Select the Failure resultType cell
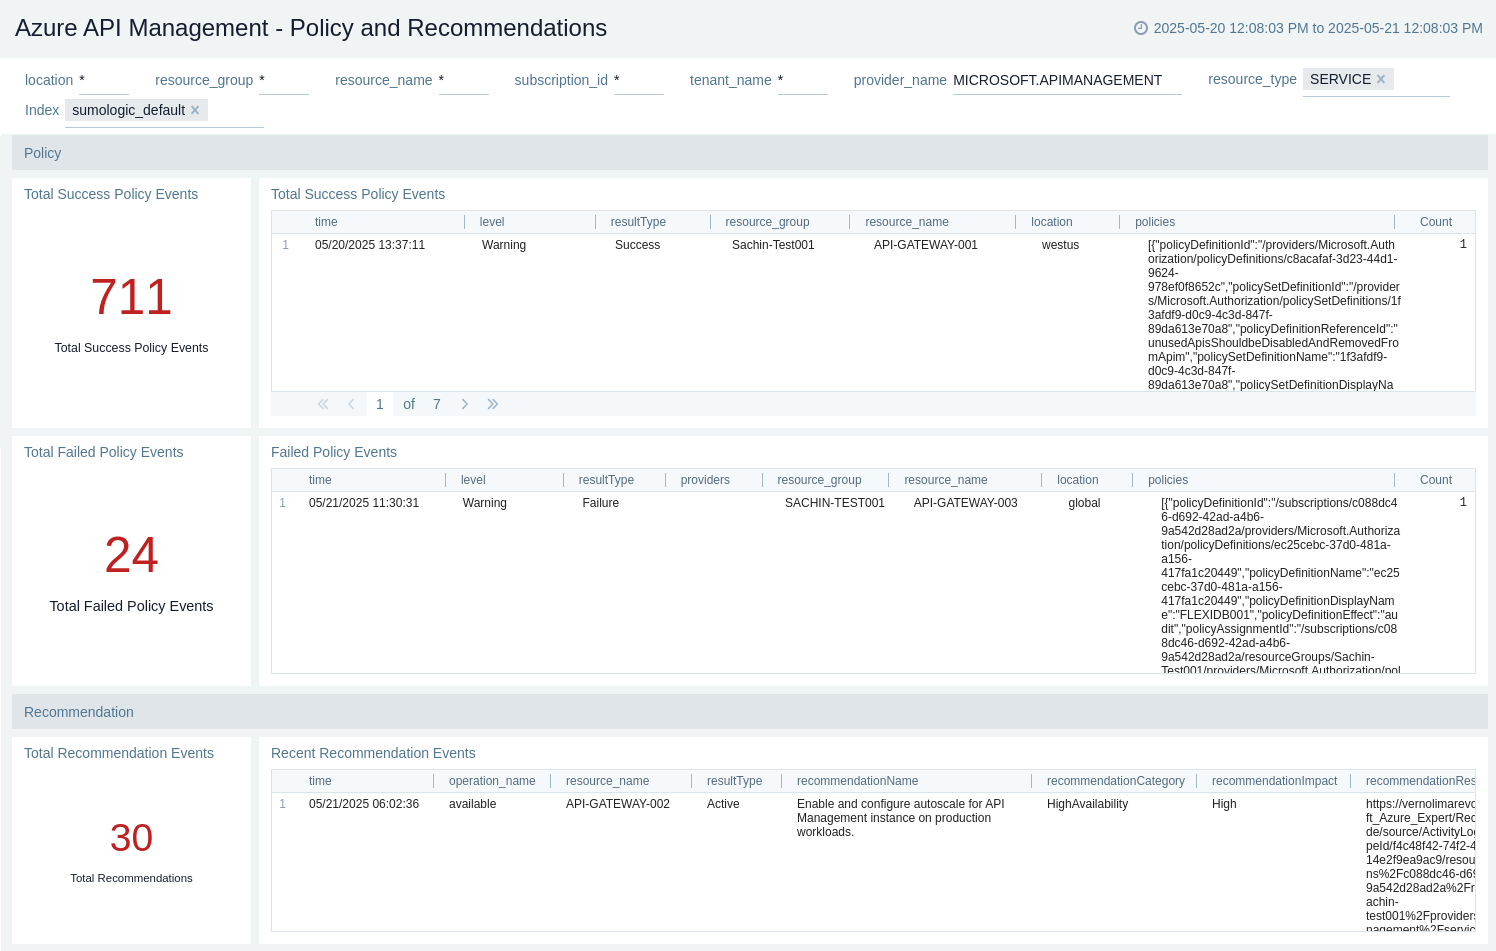1496x951 pixels. coord(601,503)
